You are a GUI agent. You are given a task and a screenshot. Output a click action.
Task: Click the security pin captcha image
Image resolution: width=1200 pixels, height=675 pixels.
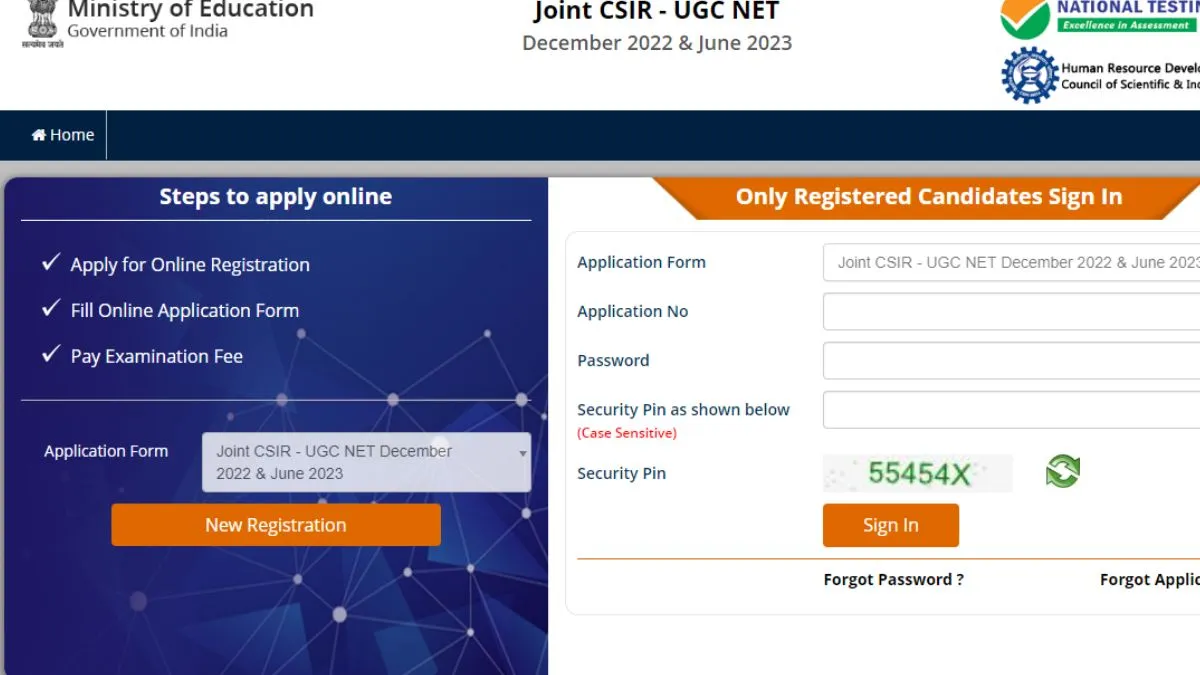pyautogui.click(x=918, y=473)
